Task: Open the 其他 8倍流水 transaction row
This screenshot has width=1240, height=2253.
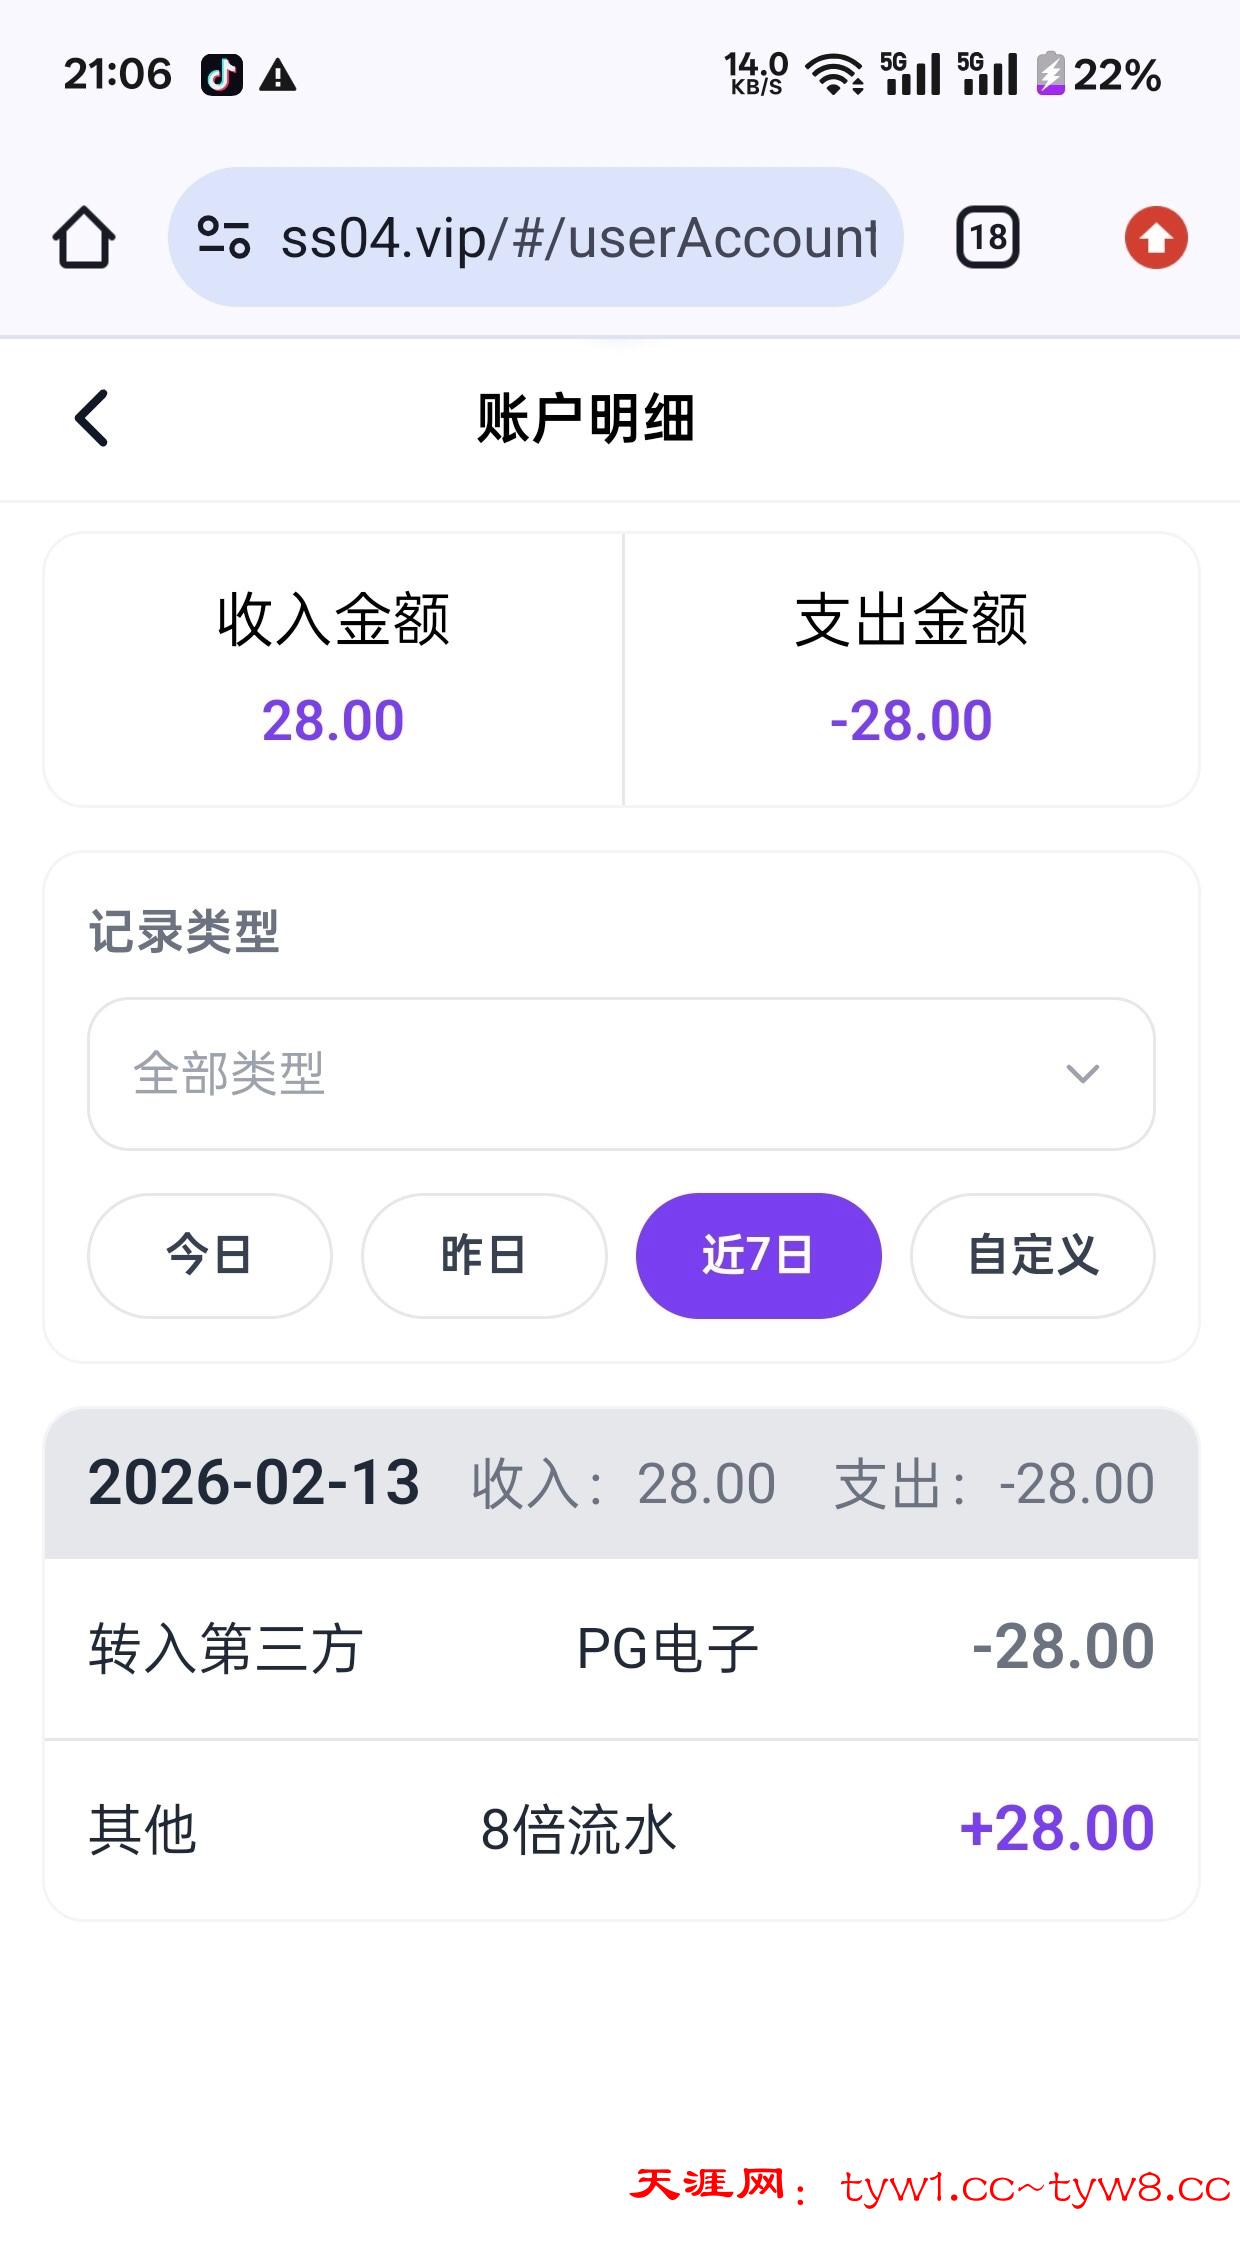Action: pos(620,1830)
